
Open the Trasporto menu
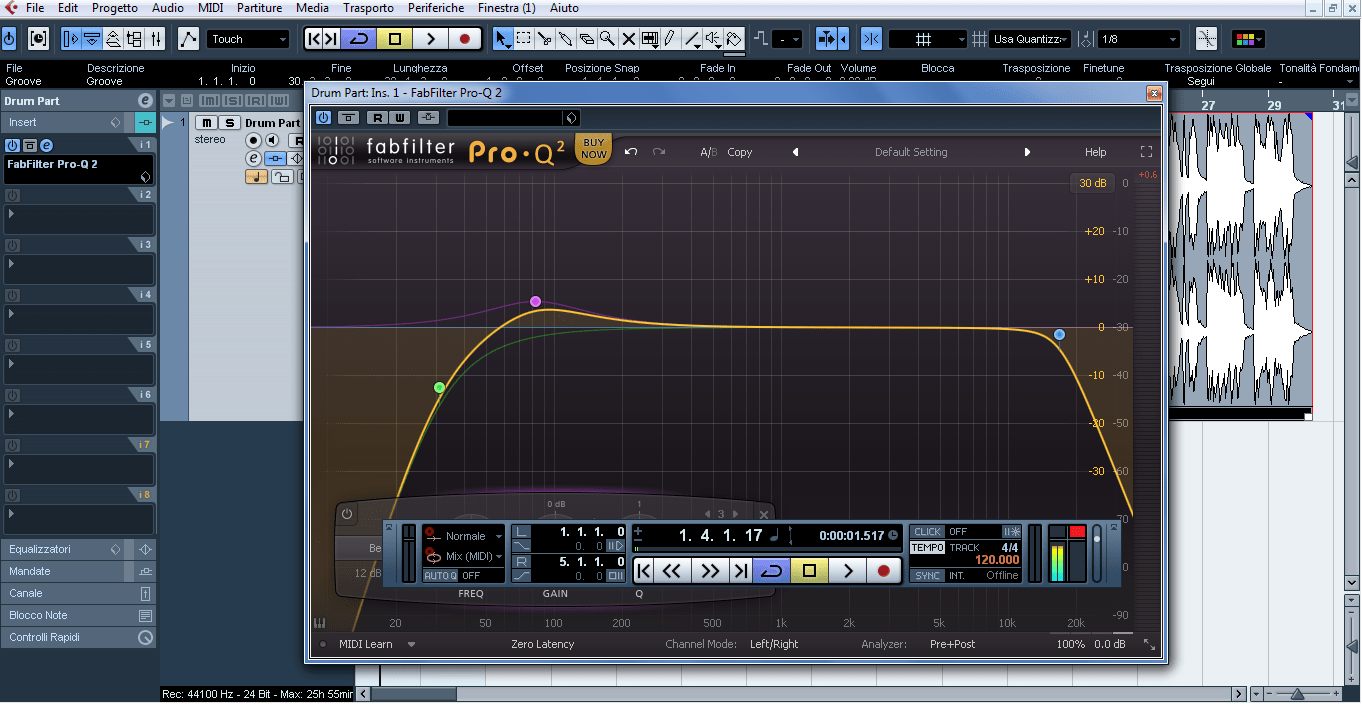368,8
